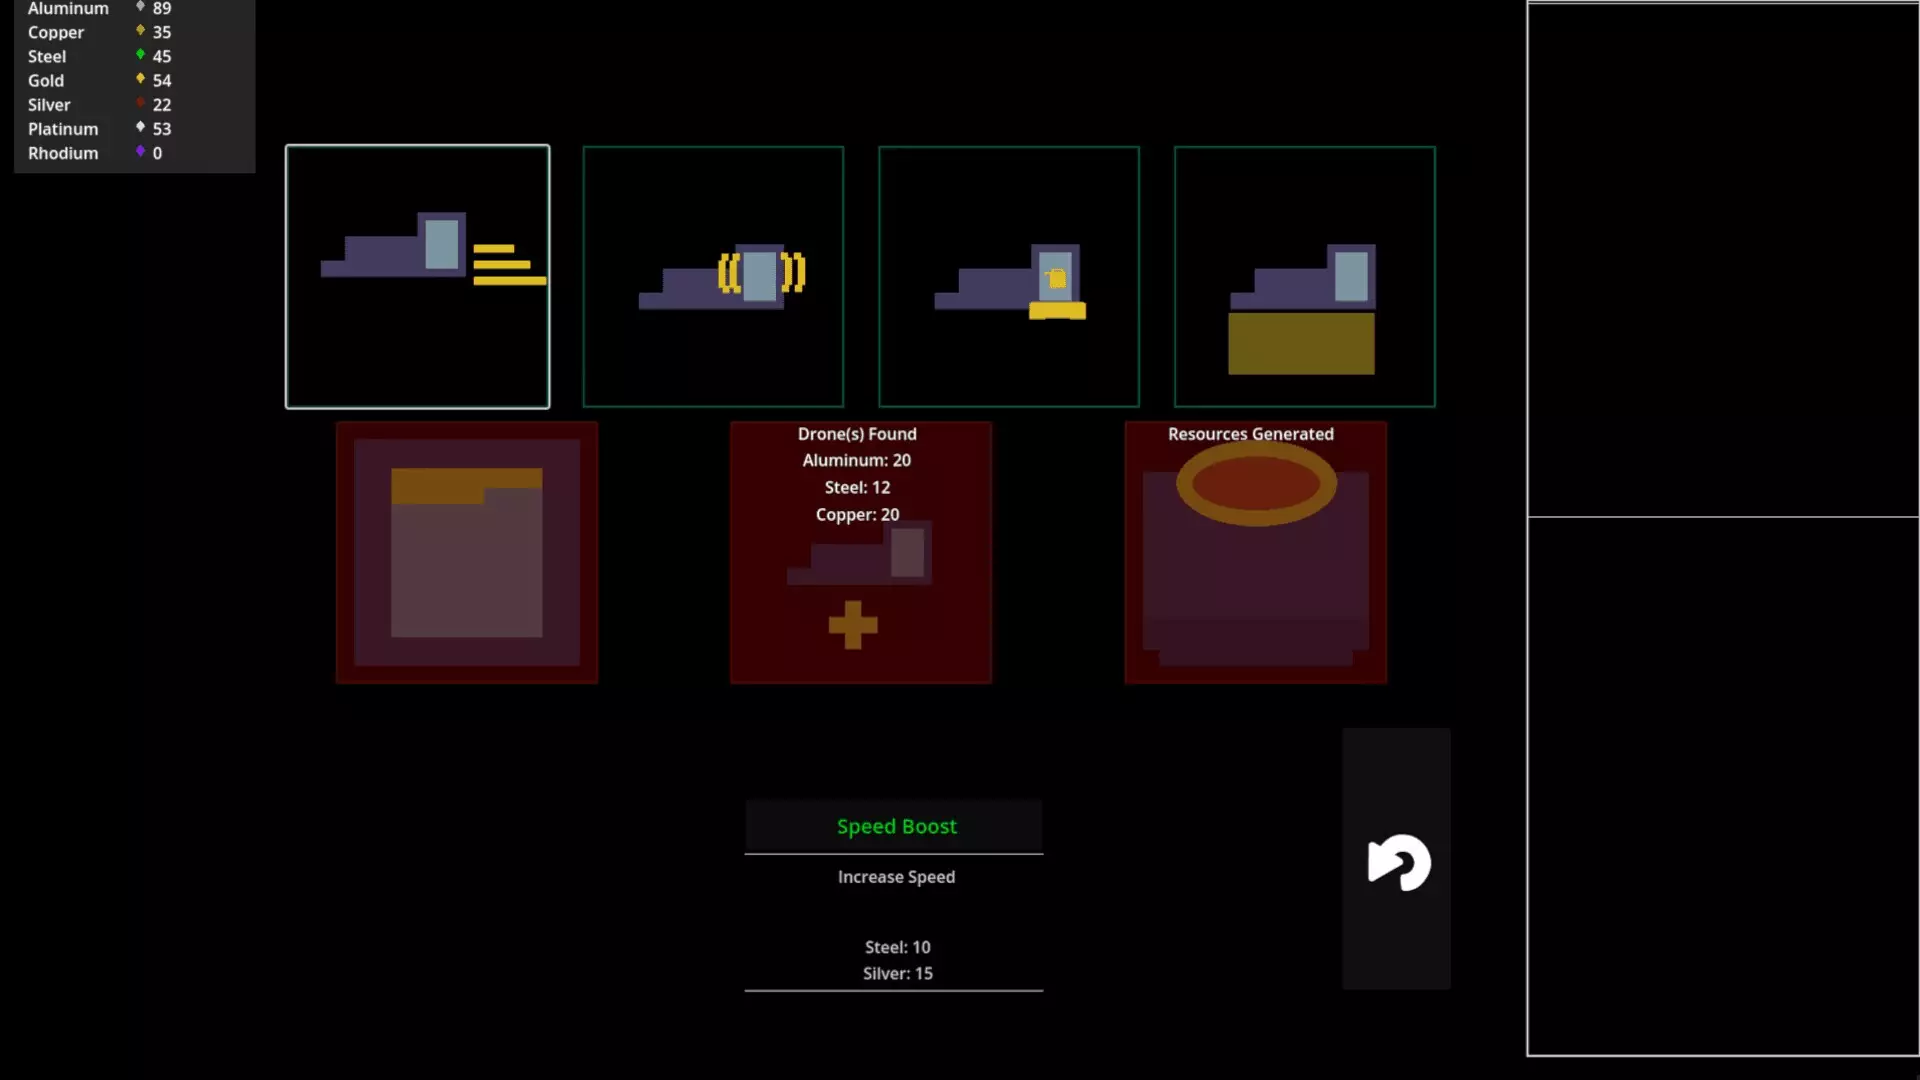Click the Steel: 10 upgrade cost line
Screen dimensions: 1920x1080
point(897,947)
